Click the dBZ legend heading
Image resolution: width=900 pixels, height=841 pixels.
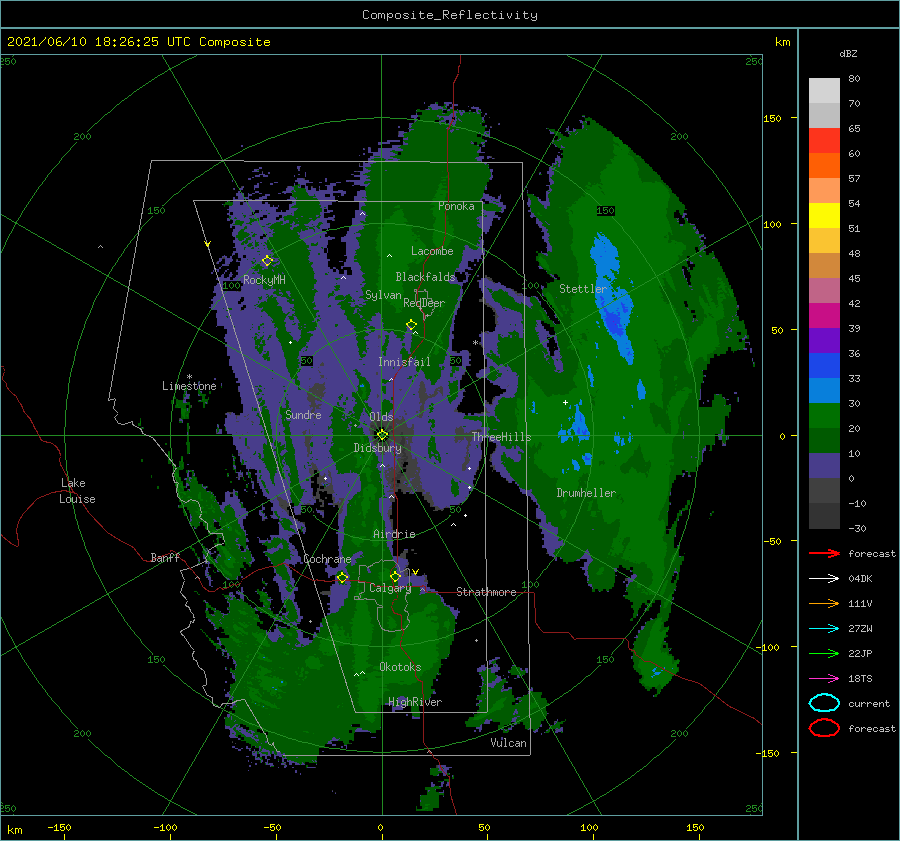click(x=848, y=53)
